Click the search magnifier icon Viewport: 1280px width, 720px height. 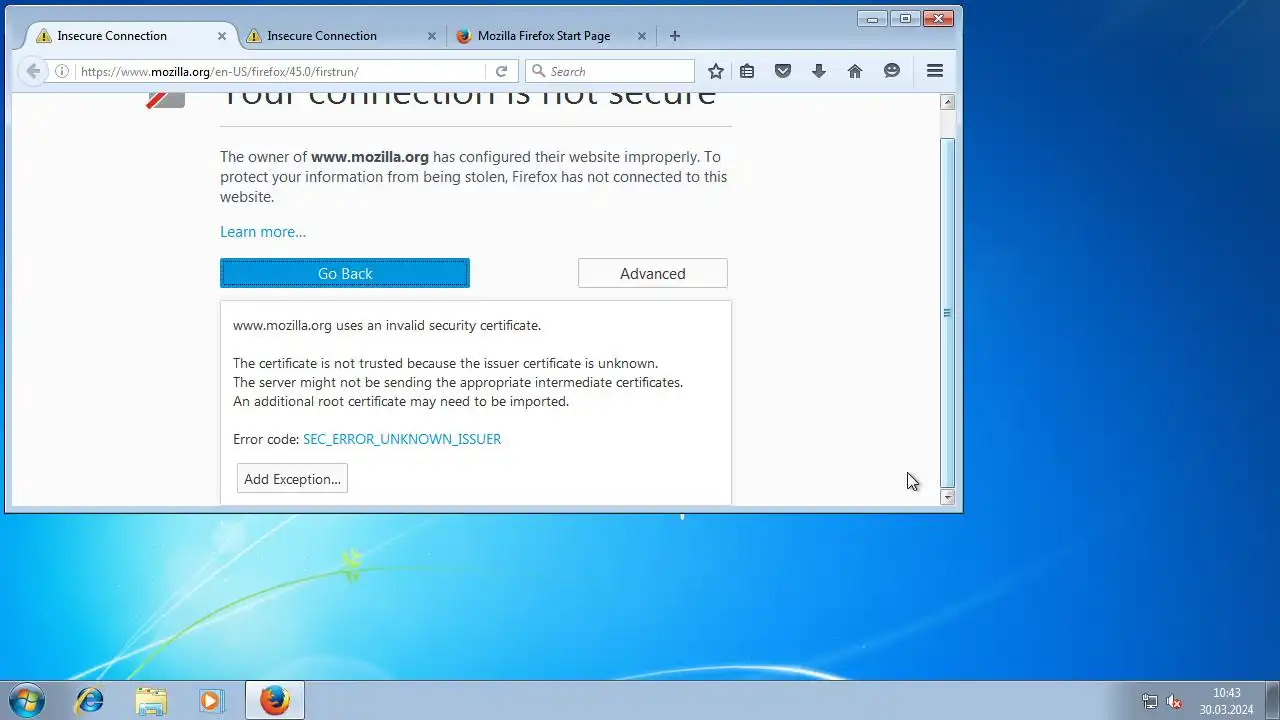tap(538, 71)
